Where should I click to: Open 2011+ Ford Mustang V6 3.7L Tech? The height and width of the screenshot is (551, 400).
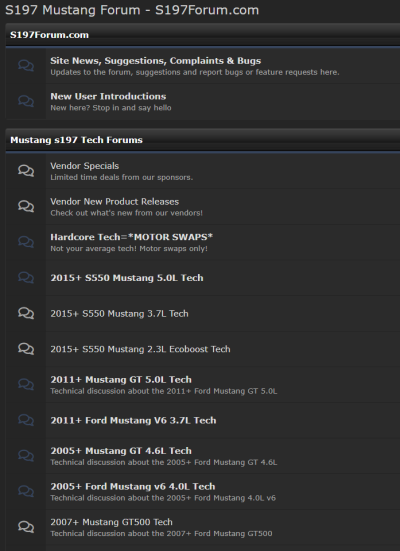click(x=133, y=421)
